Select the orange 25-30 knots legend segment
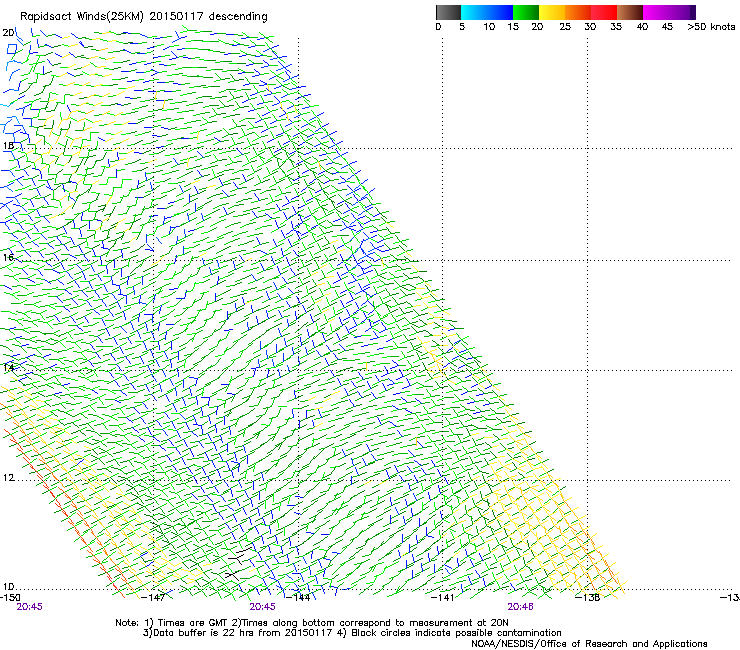This screenshot has width=740, height=650. (578, 12)
